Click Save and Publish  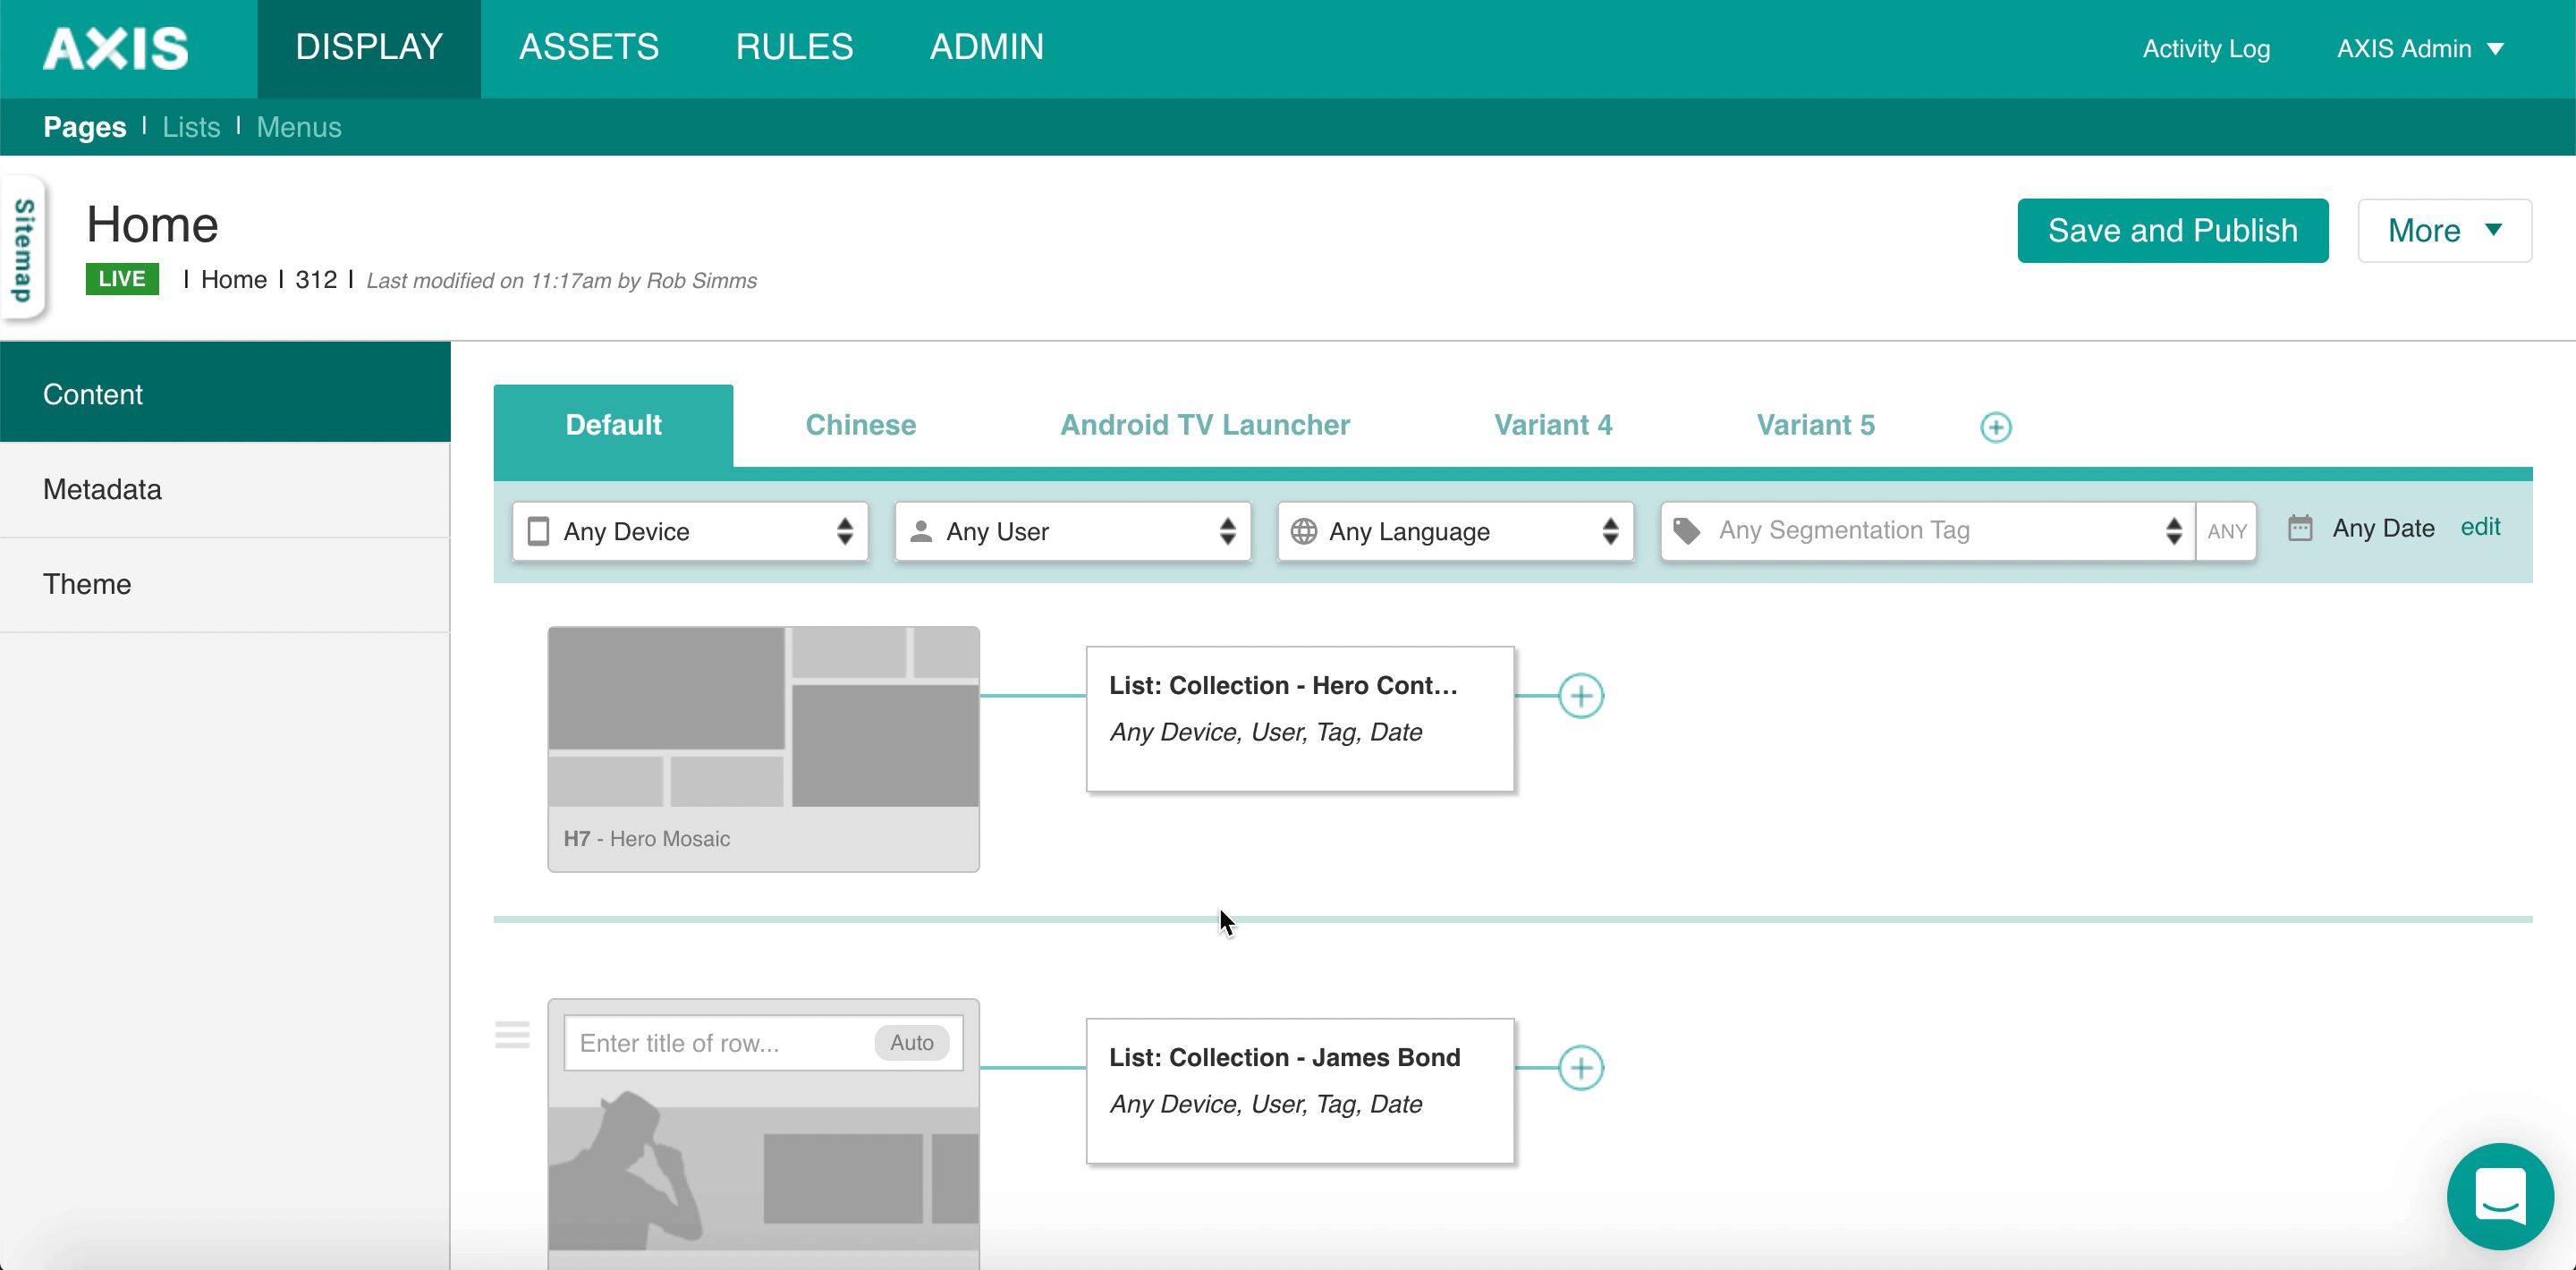2172,231
